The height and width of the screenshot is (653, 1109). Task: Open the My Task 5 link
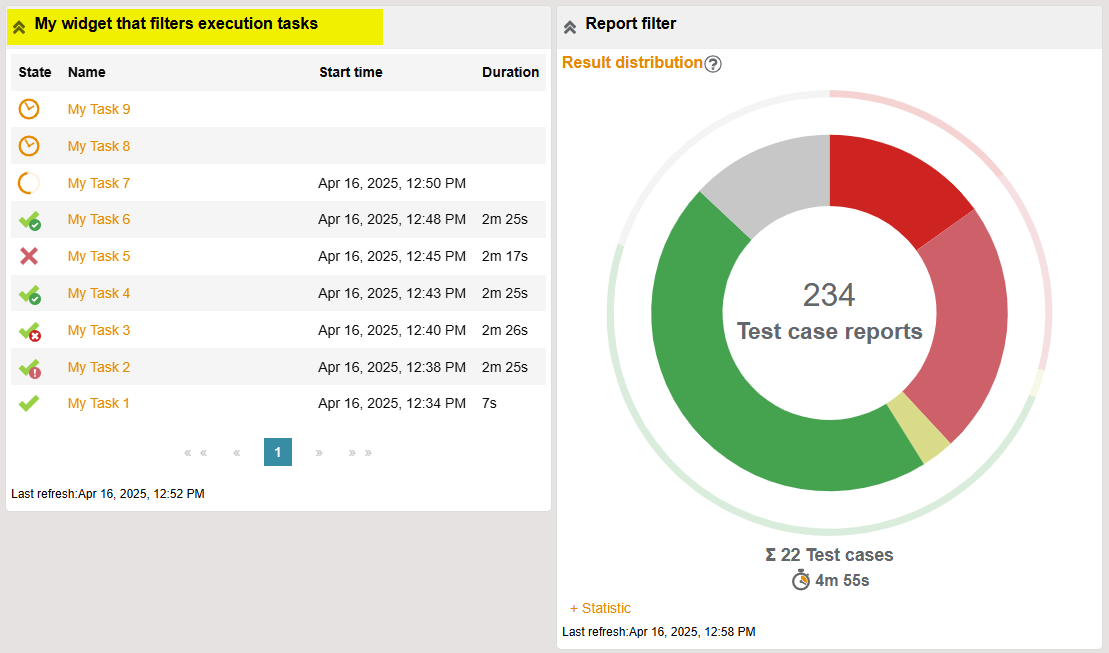coord(98,256)
